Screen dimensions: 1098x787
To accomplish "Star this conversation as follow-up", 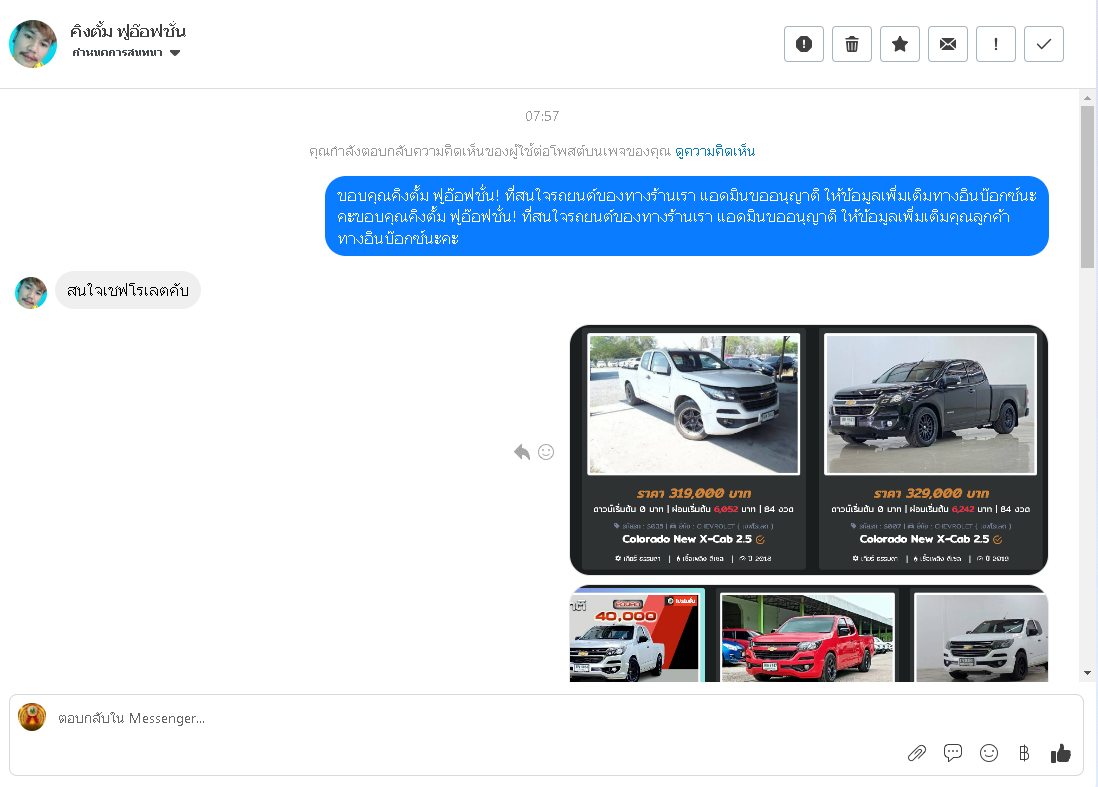I will 900,44.
